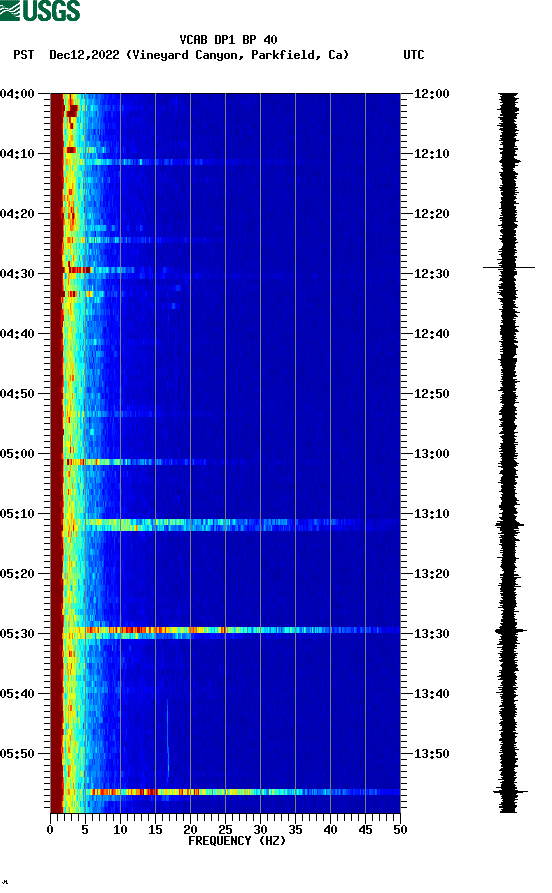The image size is (552, 893).
Task: Click the '5' Hz frequency axis label
Action: 85,830
